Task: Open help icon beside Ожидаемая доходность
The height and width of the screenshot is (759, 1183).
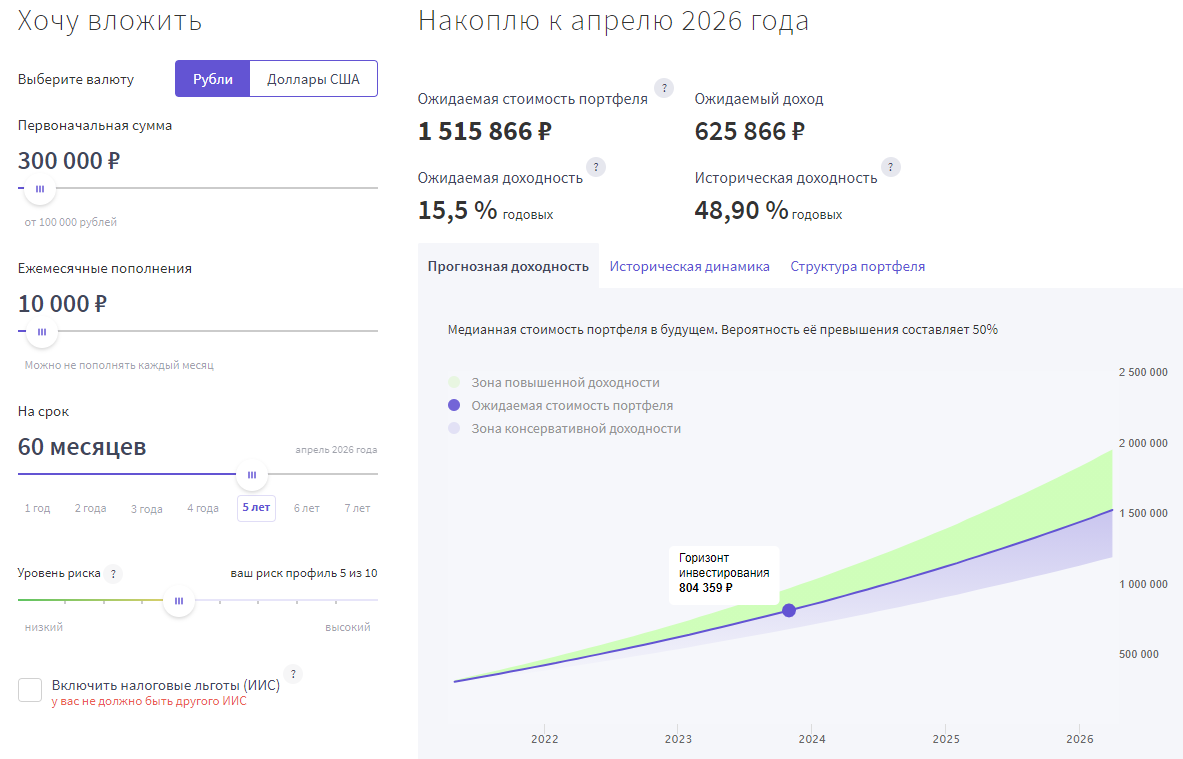Action: pos(596,167)
